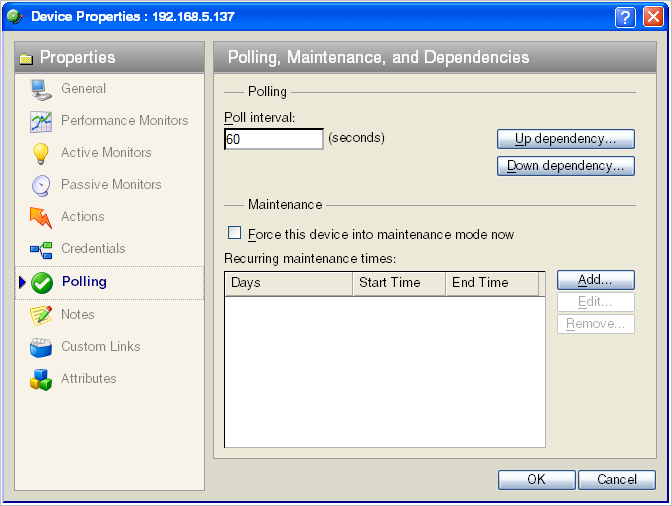Open Custom Links section
The width and height of the screenshot is (672, 506).
click(101, 346)
